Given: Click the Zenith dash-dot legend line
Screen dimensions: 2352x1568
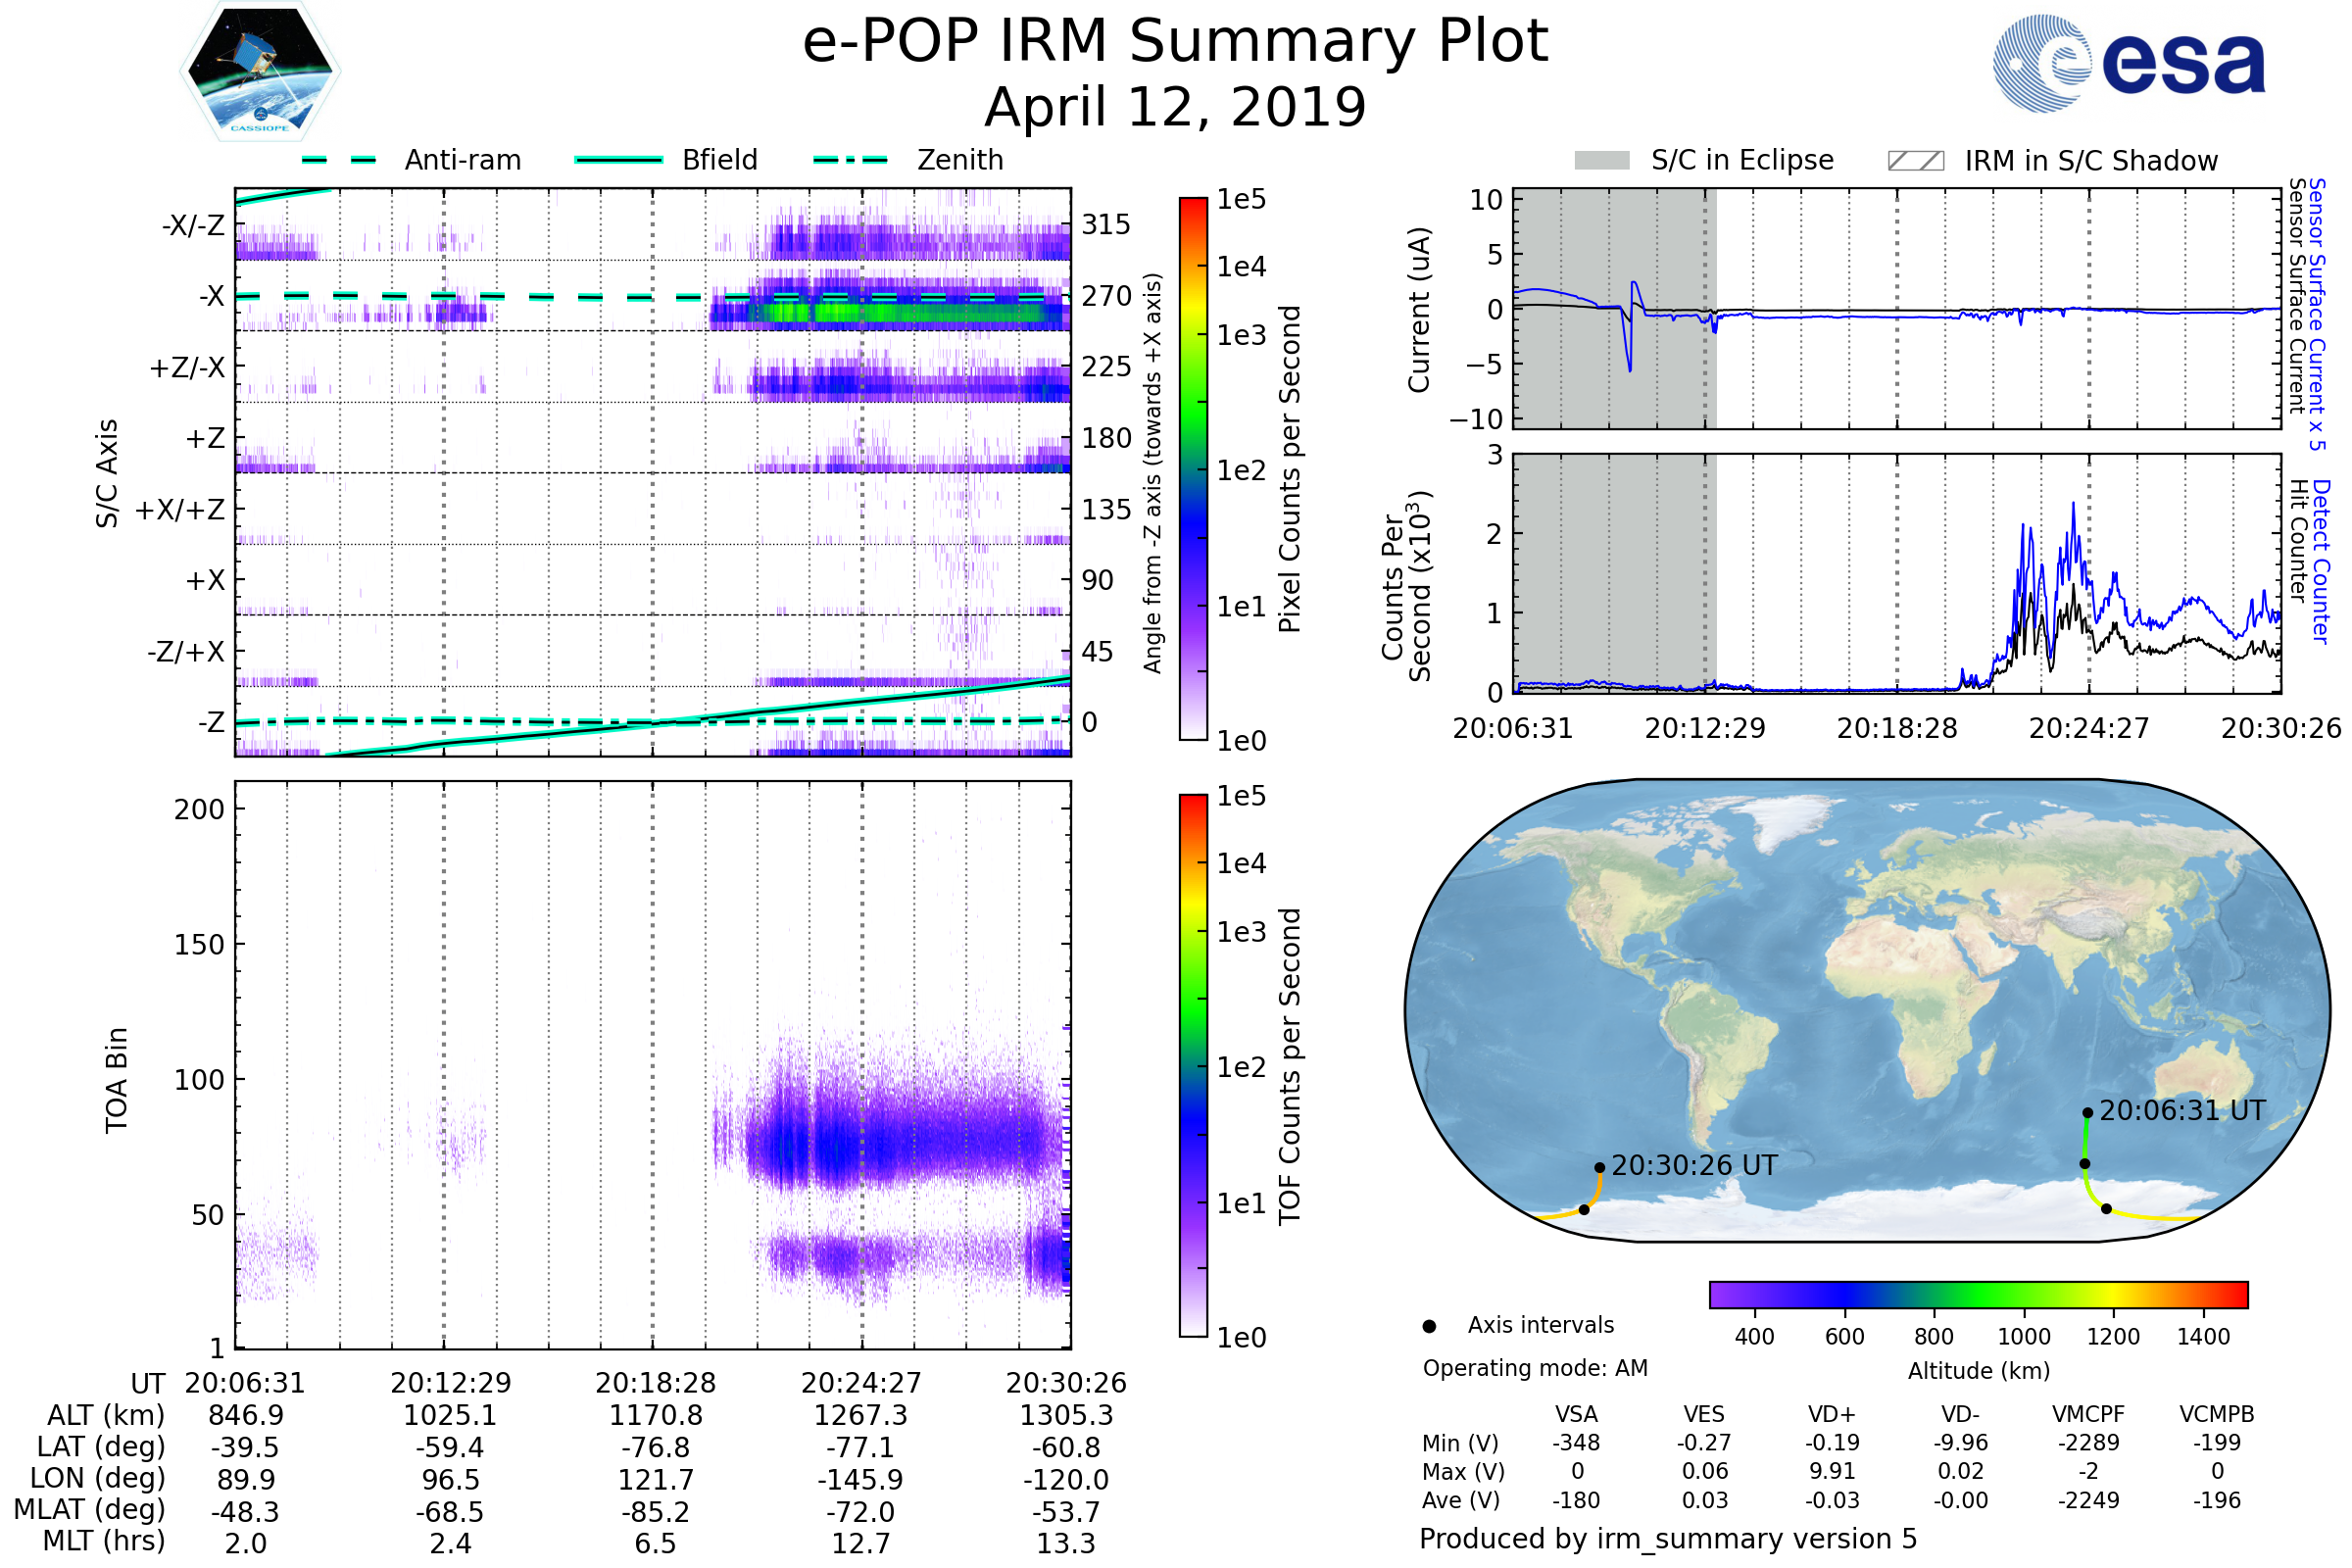Looking at the screenshot, I should (850, 160).
